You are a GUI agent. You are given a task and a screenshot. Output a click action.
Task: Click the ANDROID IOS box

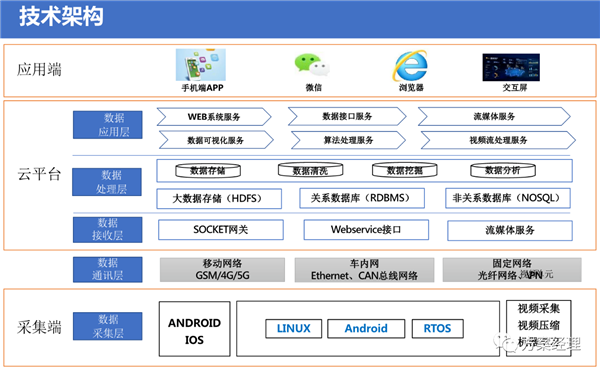[194, 329]
